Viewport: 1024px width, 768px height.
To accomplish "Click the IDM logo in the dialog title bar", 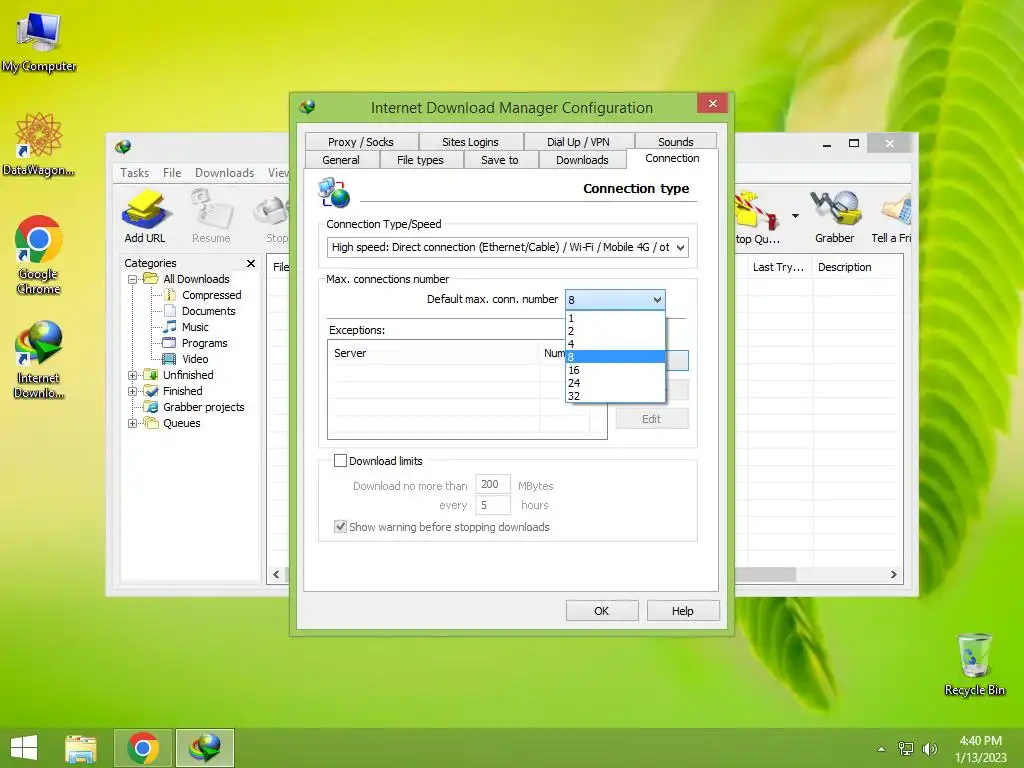I will (x=308, y=107).
